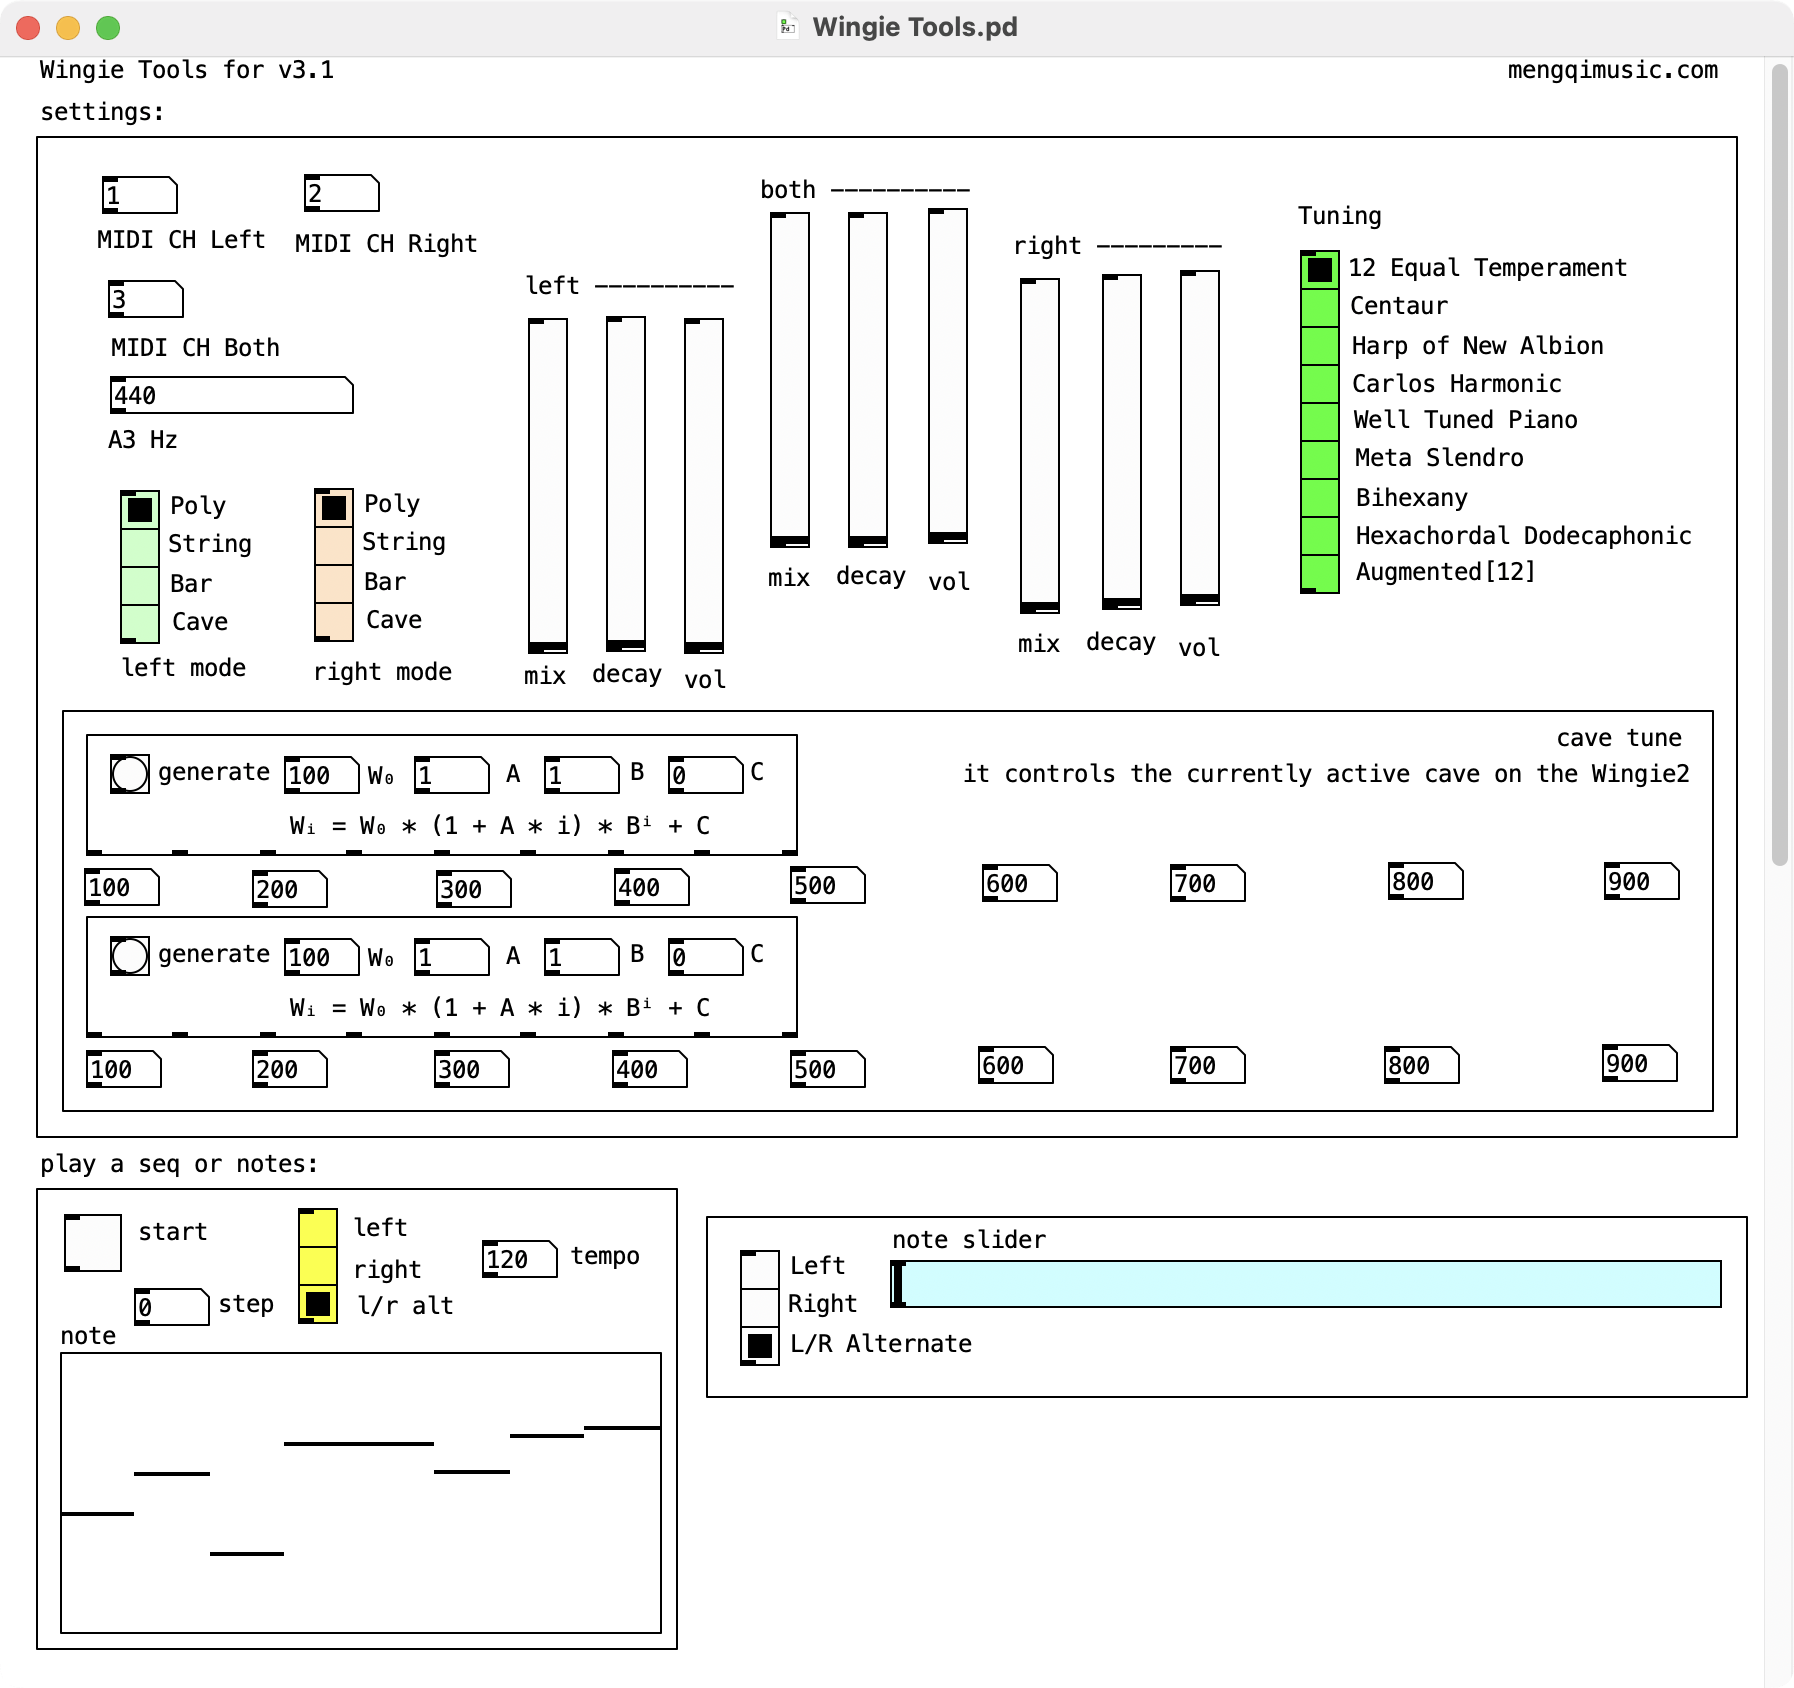Click the left decay slider
Viewport: 1794px width, 1688px height.
pos(626,484)
